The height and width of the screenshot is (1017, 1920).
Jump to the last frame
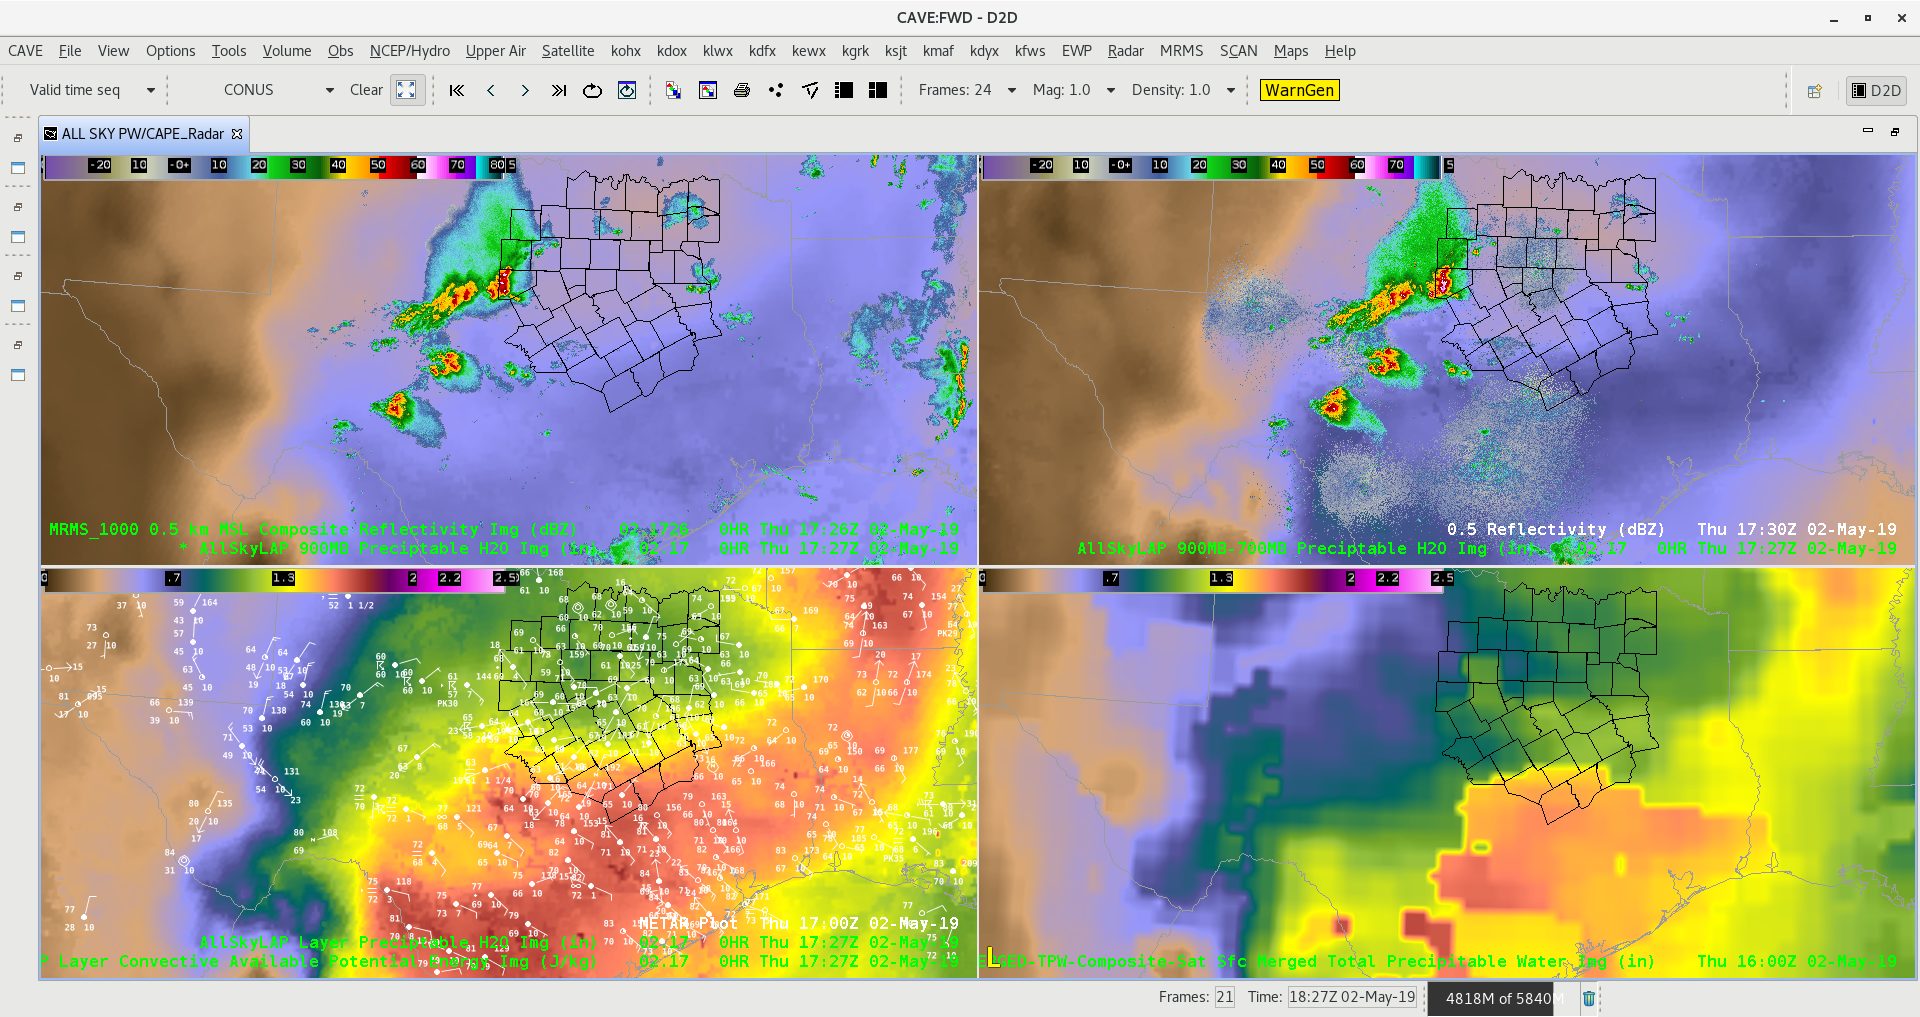pos(559,90)
